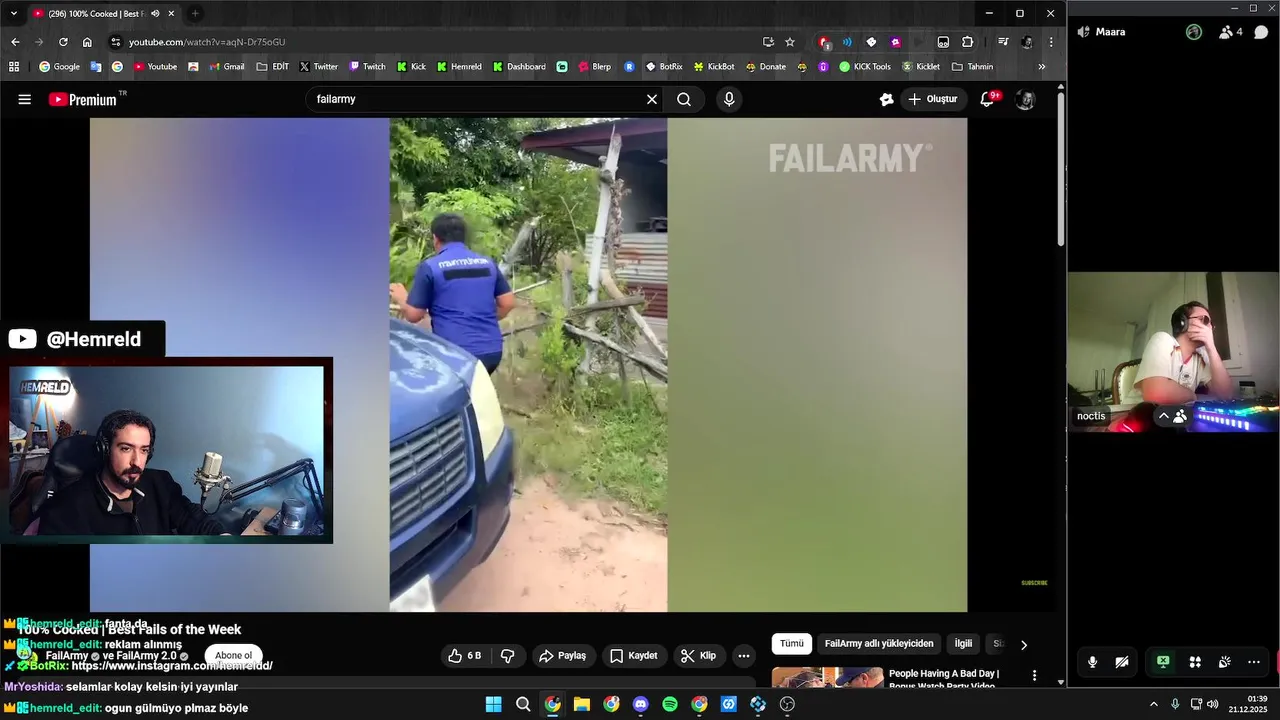The width and height of the screenshot is (1280, 720).
Task: Open more actions under the video
Action: 743,656
